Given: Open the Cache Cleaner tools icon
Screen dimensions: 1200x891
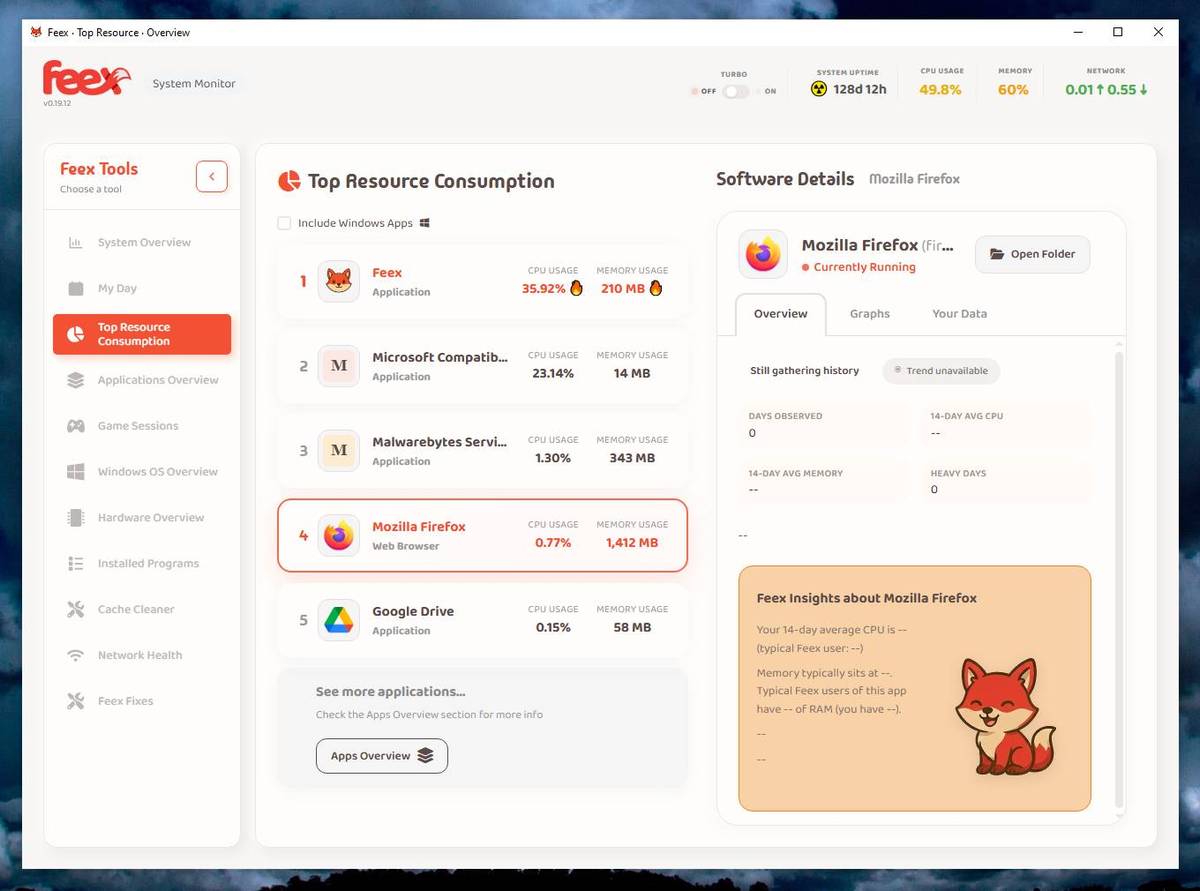Looking at the screenshot, I should [x=75, y=609].
